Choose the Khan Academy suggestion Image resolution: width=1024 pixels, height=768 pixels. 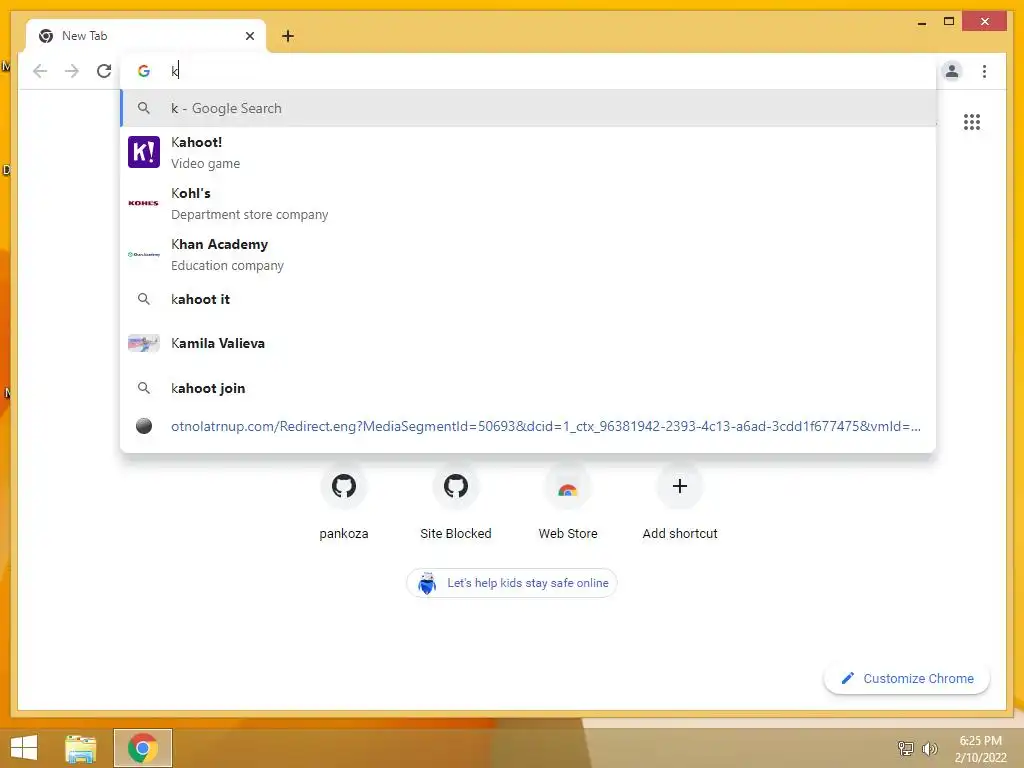[528, 254]
